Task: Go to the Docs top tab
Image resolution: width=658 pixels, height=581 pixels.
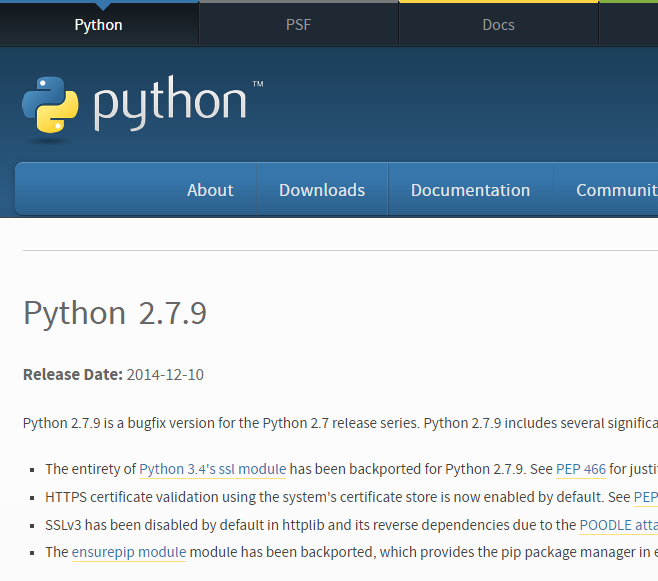Action: pyautogui.click(x=498, y=24)
